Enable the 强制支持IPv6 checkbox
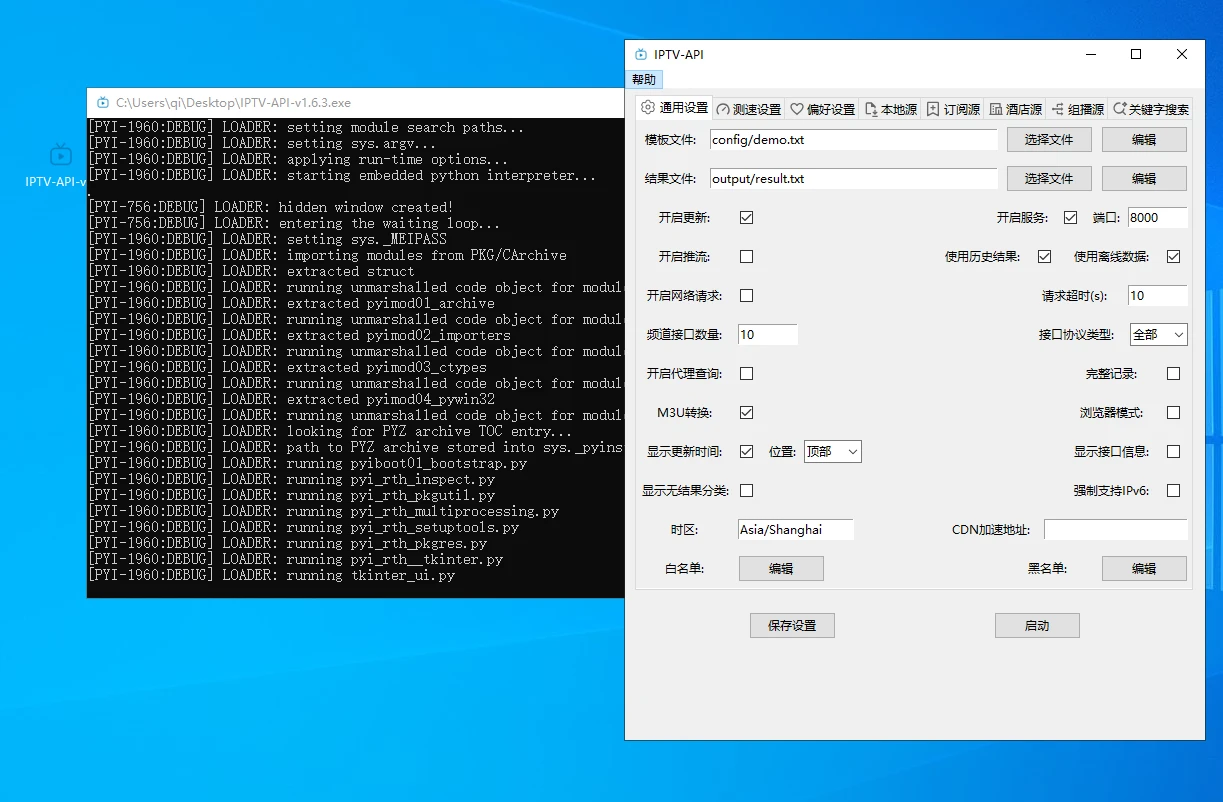The image size is (1223, 802). 1173,490
